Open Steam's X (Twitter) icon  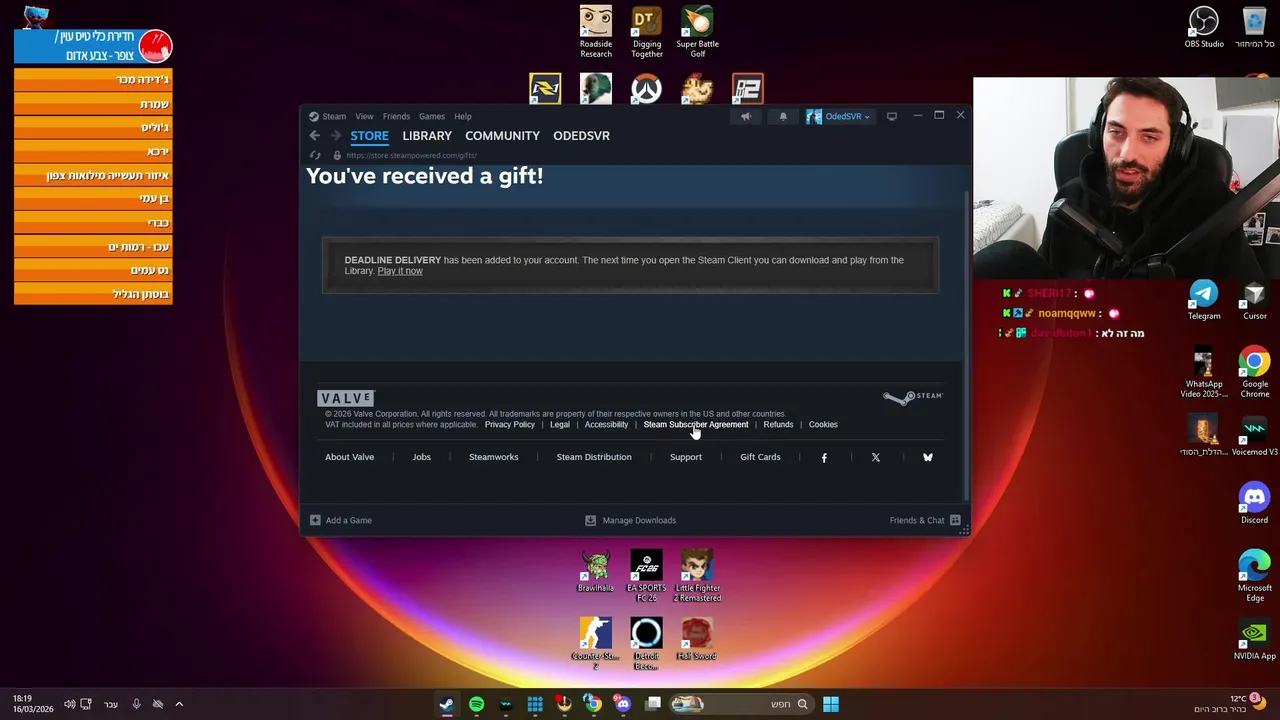pos(876,457)
